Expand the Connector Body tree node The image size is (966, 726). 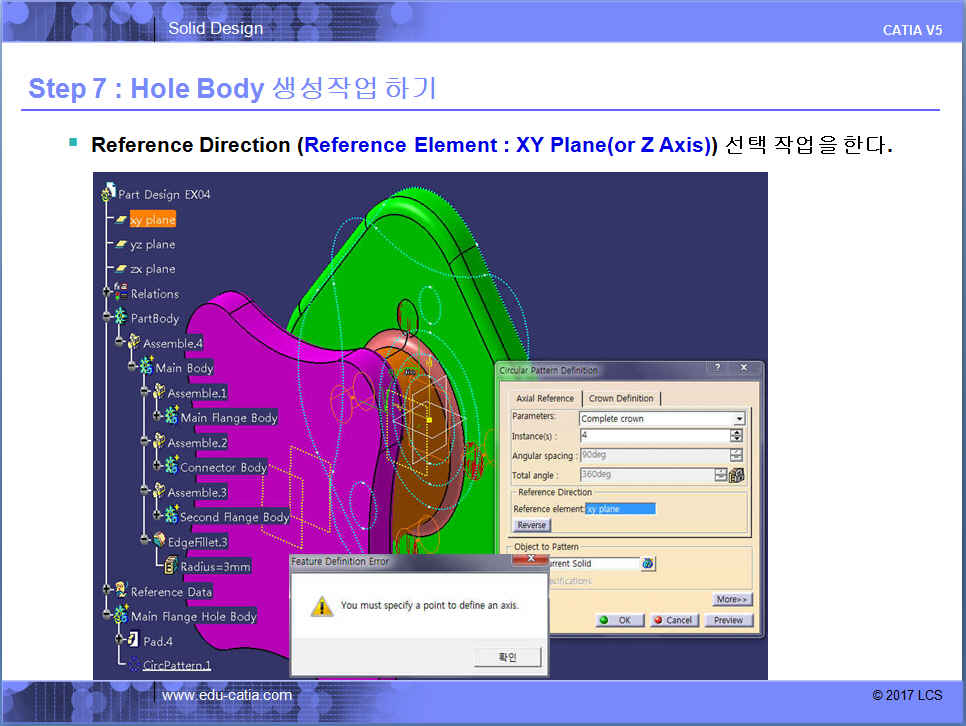click(x=156, y=467)
